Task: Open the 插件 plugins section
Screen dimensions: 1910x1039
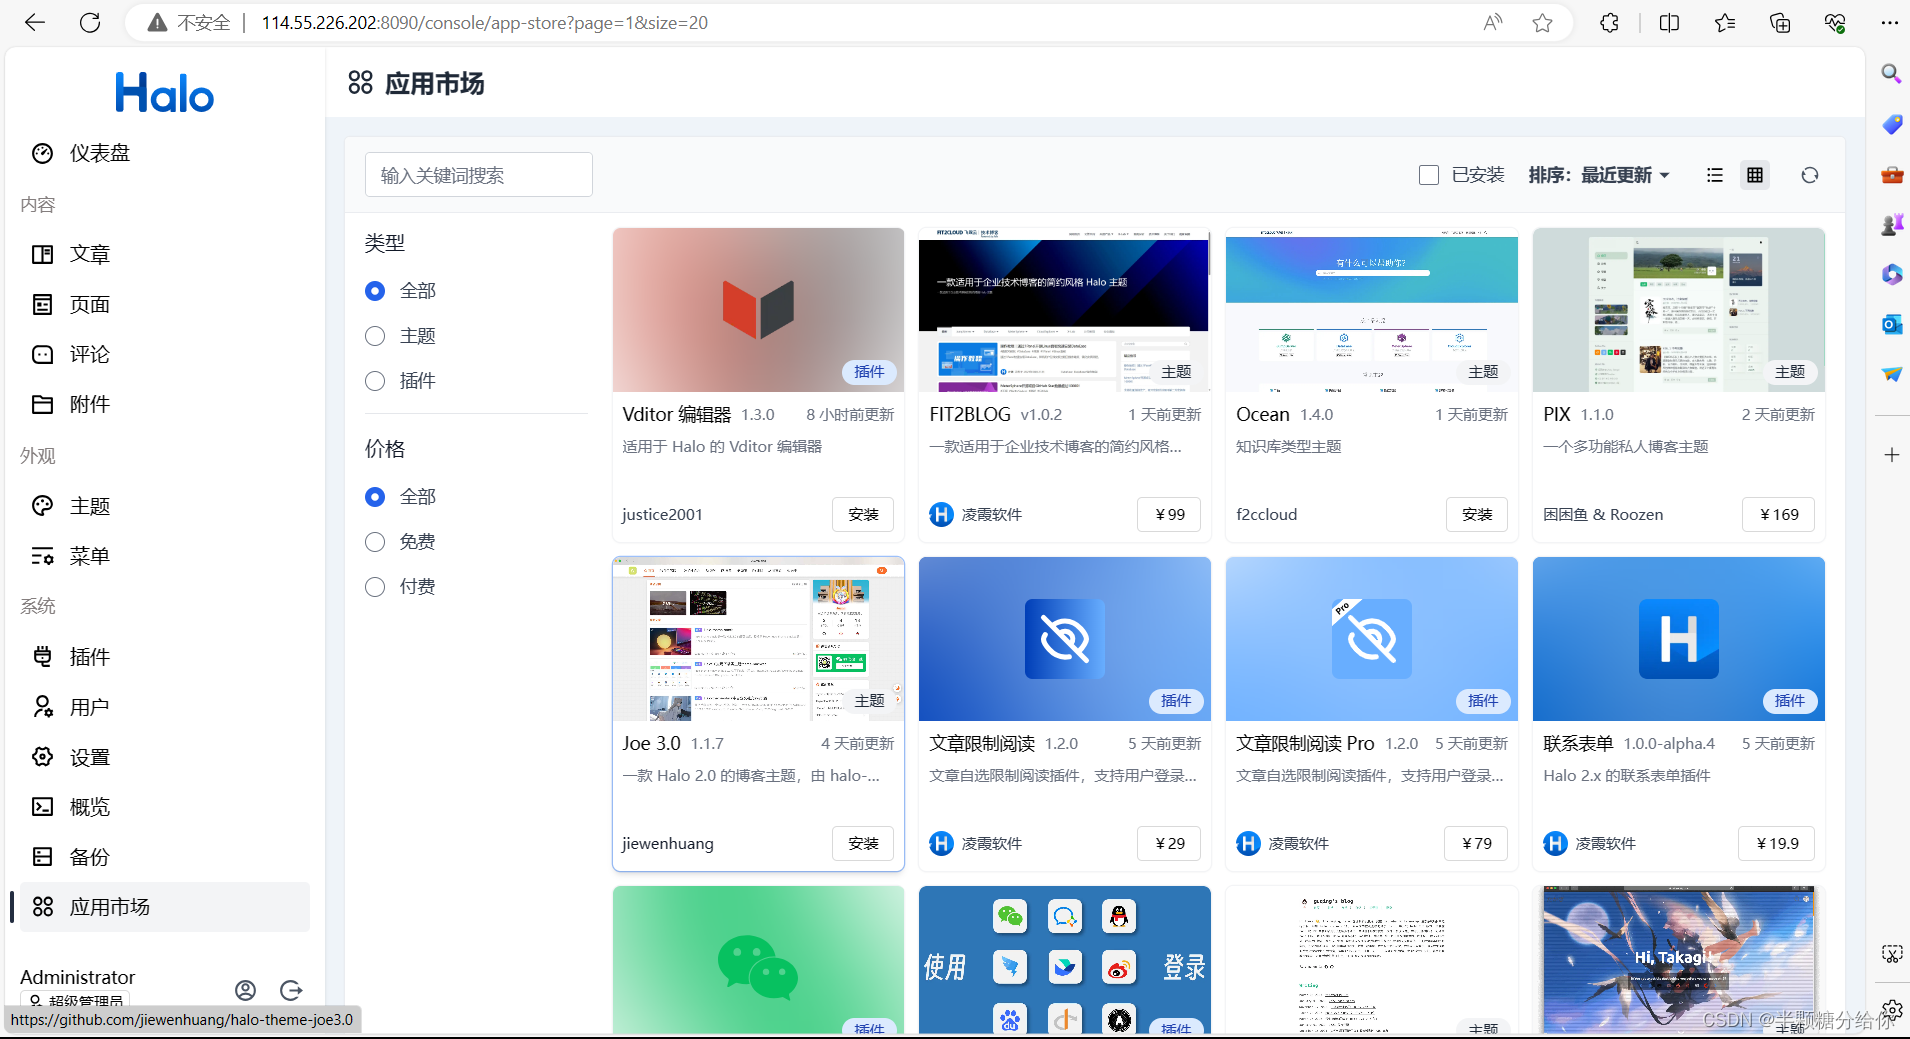Action: tap(89, 656)
